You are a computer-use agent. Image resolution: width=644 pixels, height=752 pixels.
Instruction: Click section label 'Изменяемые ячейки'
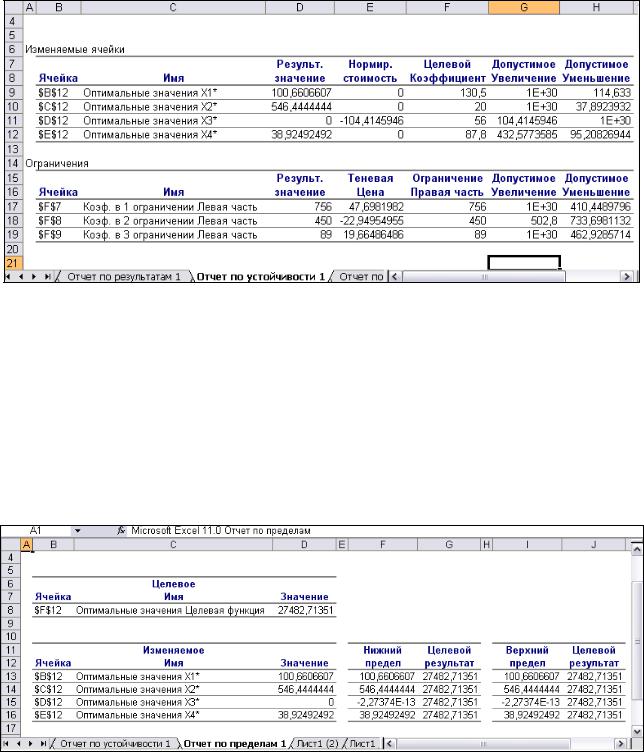75,49
